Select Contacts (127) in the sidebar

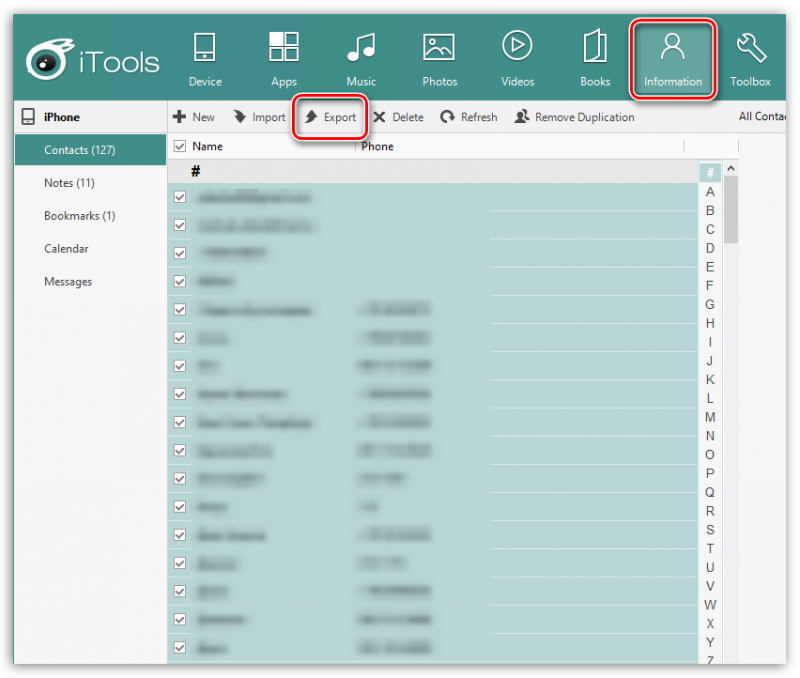[x=90, y=149]
